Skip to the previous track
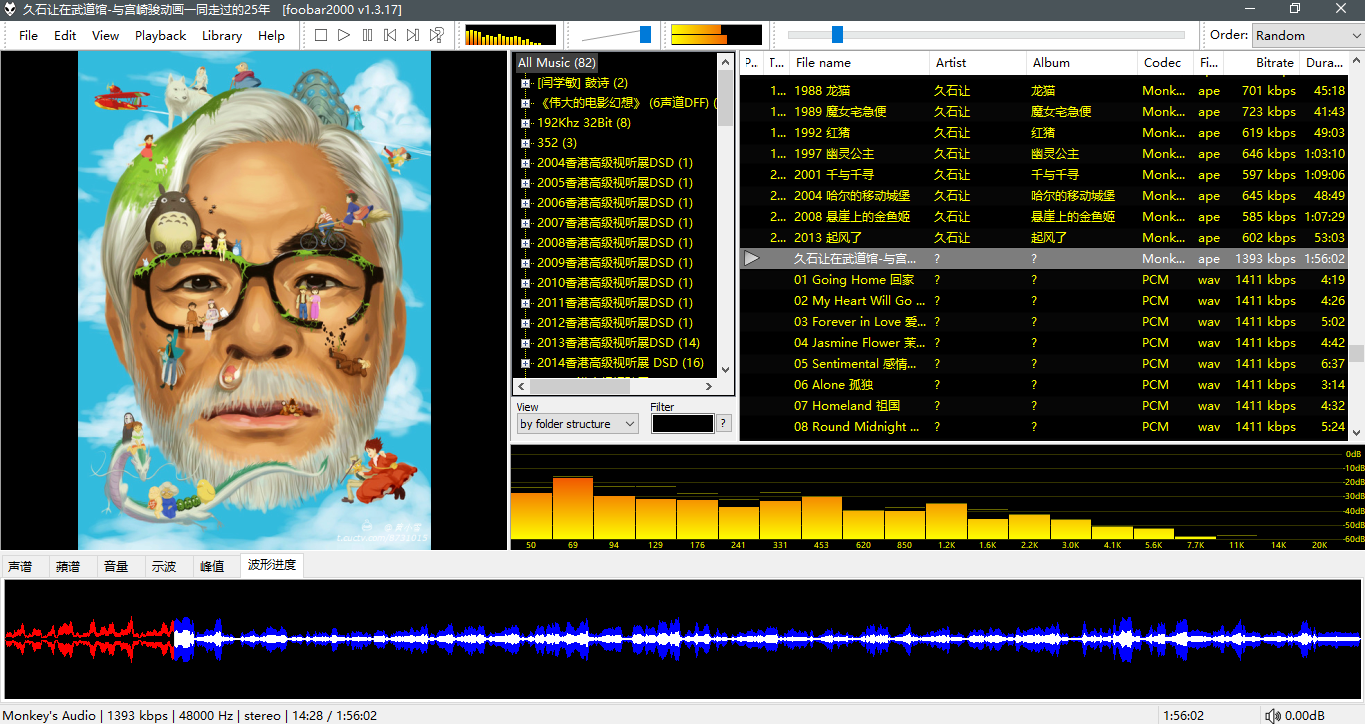Viewport: 1365px width, 724px height. (390, 35)
